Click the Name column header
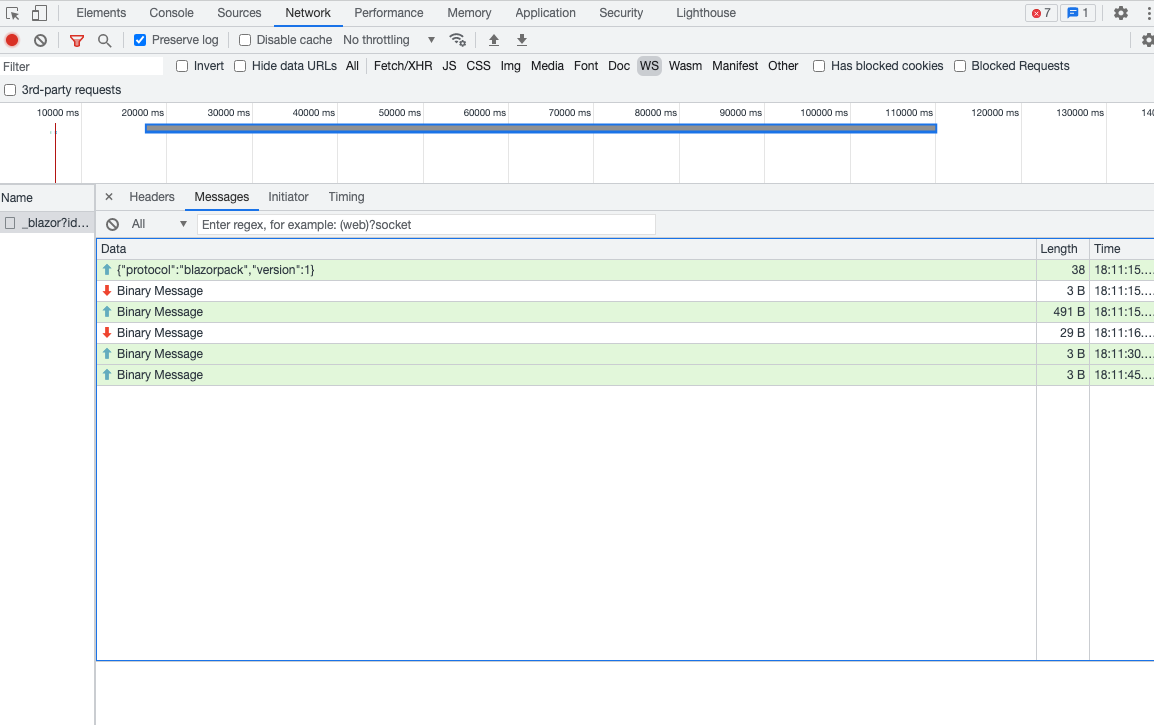Viewport: 1154px width, 725px height. 47,198
